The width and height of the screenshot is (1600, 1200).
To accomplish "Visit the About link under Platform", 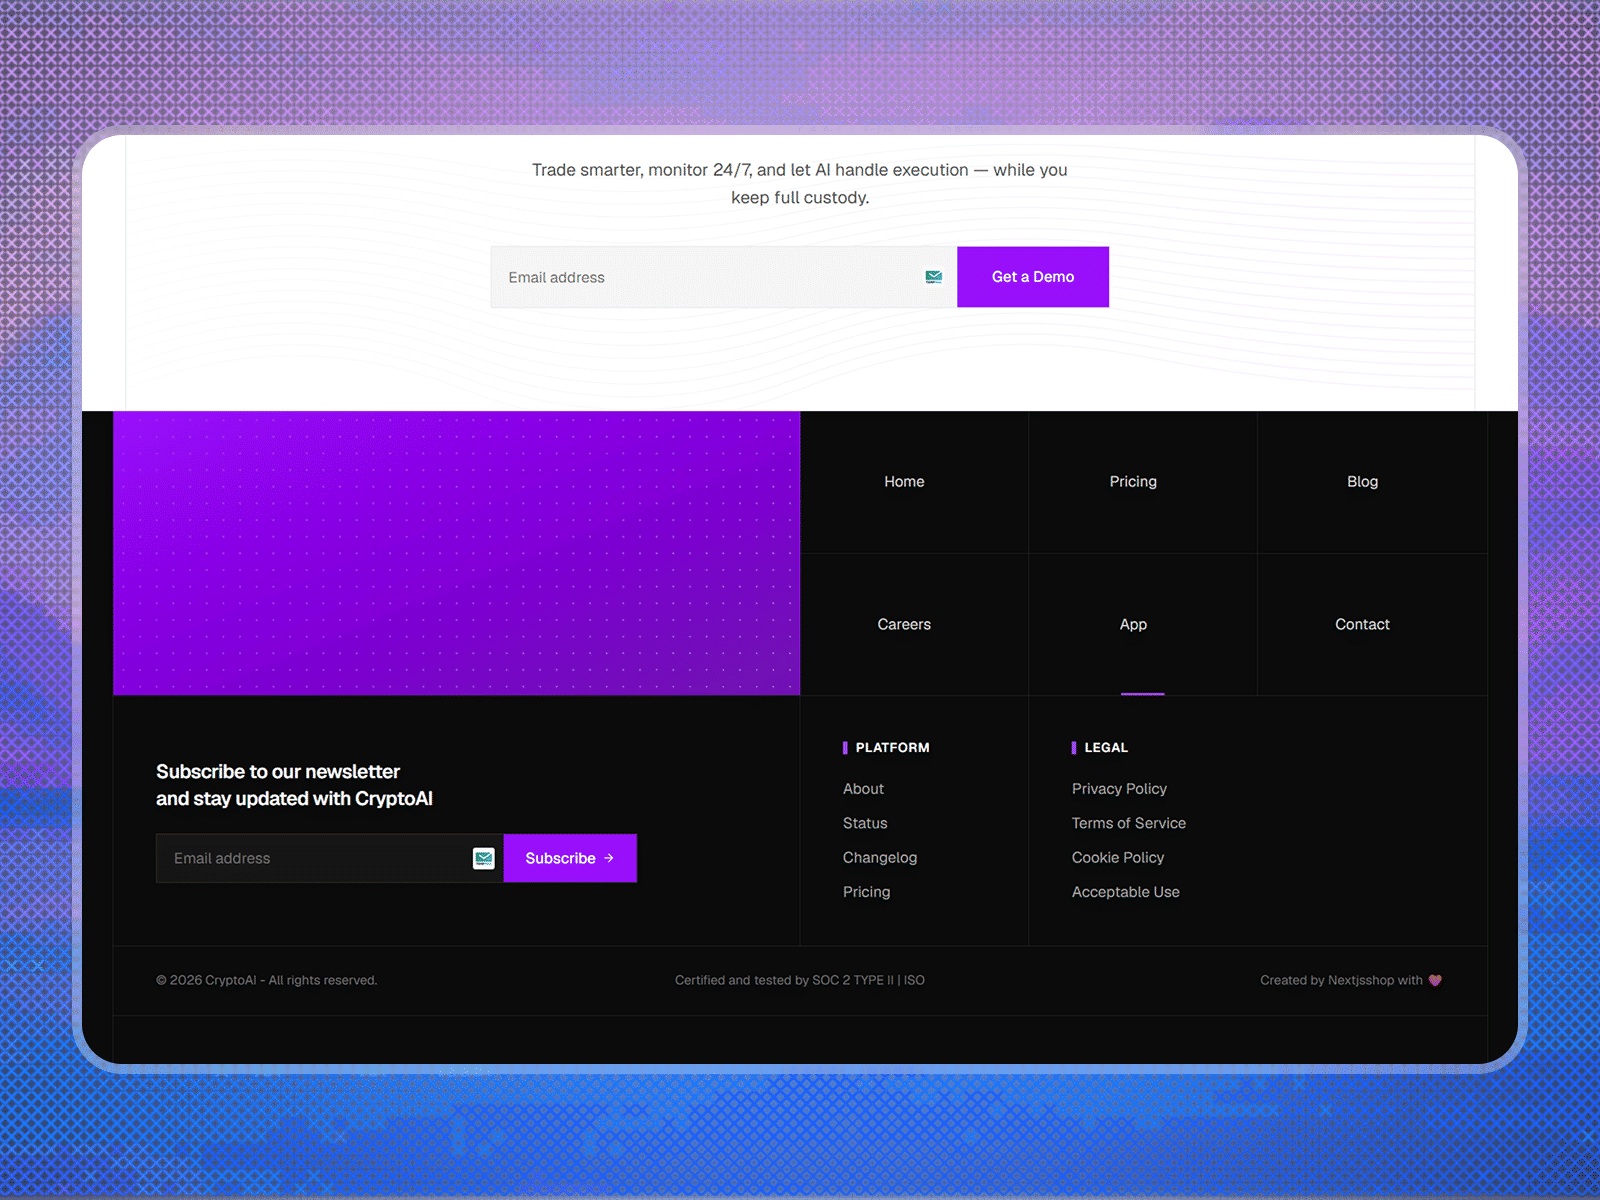I will click(x=863, y=789).
